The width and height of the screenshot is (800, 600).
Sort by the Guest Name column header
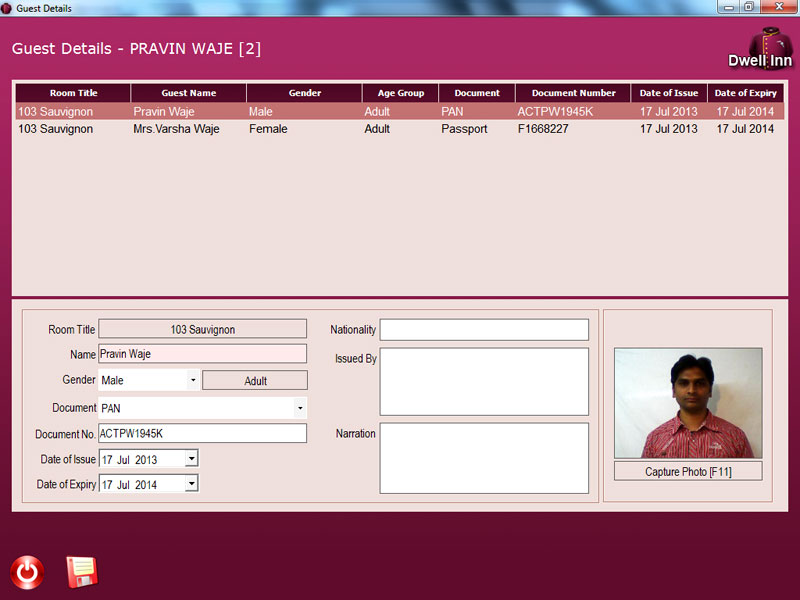click(x=188, y=93)
